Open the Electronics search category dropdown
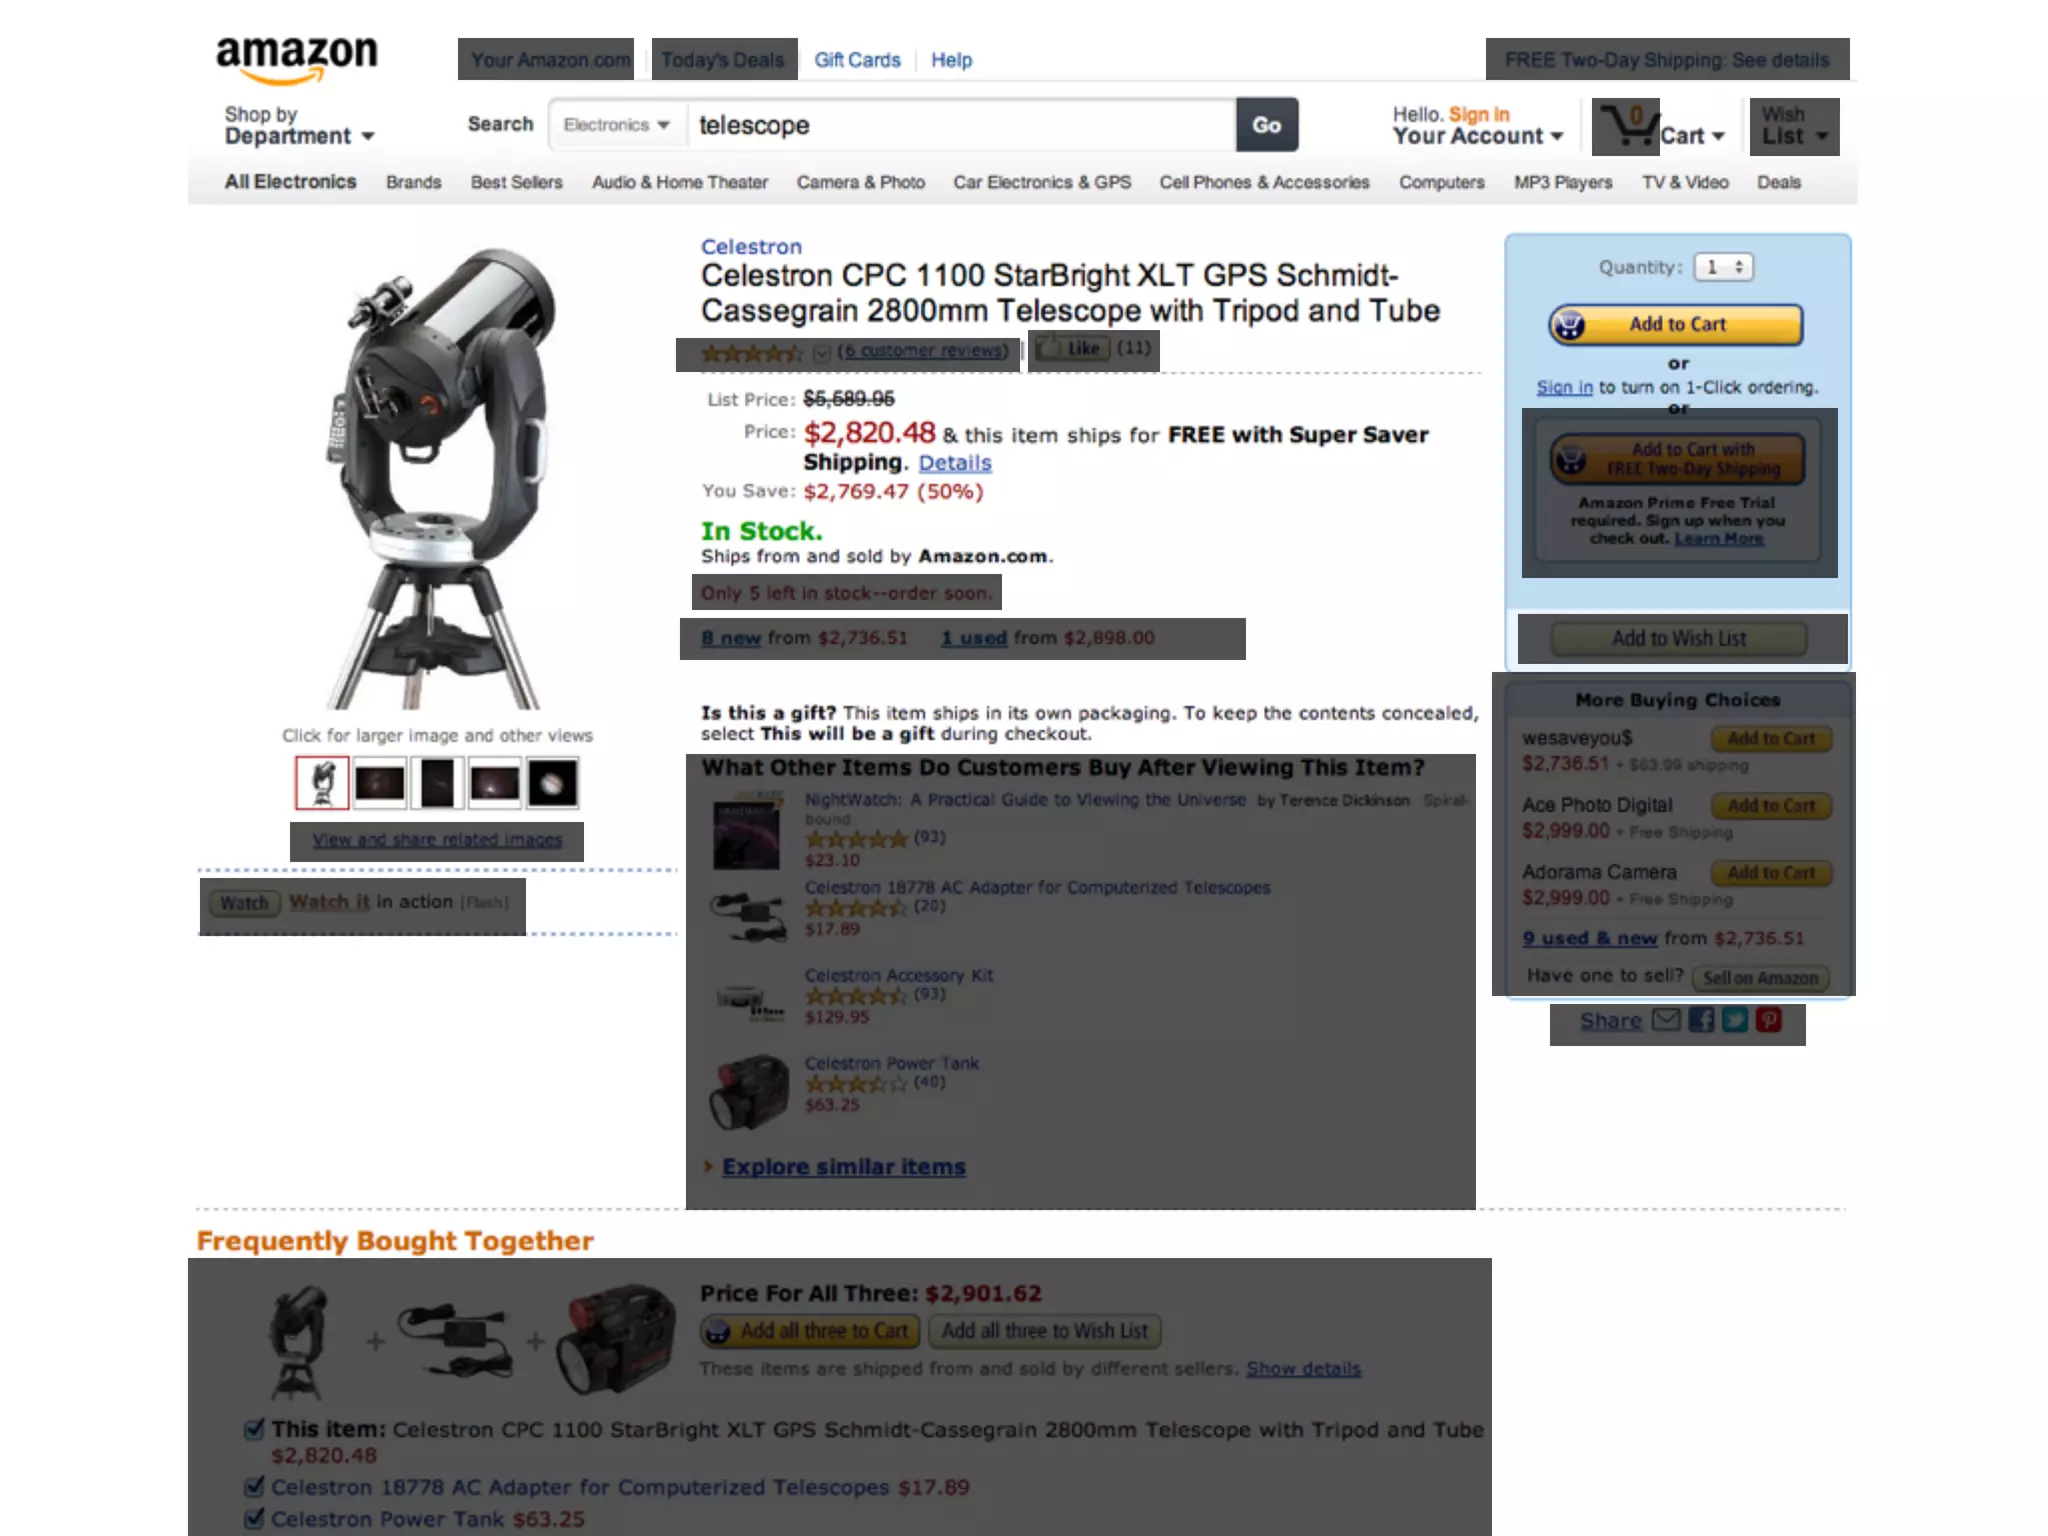 pos(616,125)
